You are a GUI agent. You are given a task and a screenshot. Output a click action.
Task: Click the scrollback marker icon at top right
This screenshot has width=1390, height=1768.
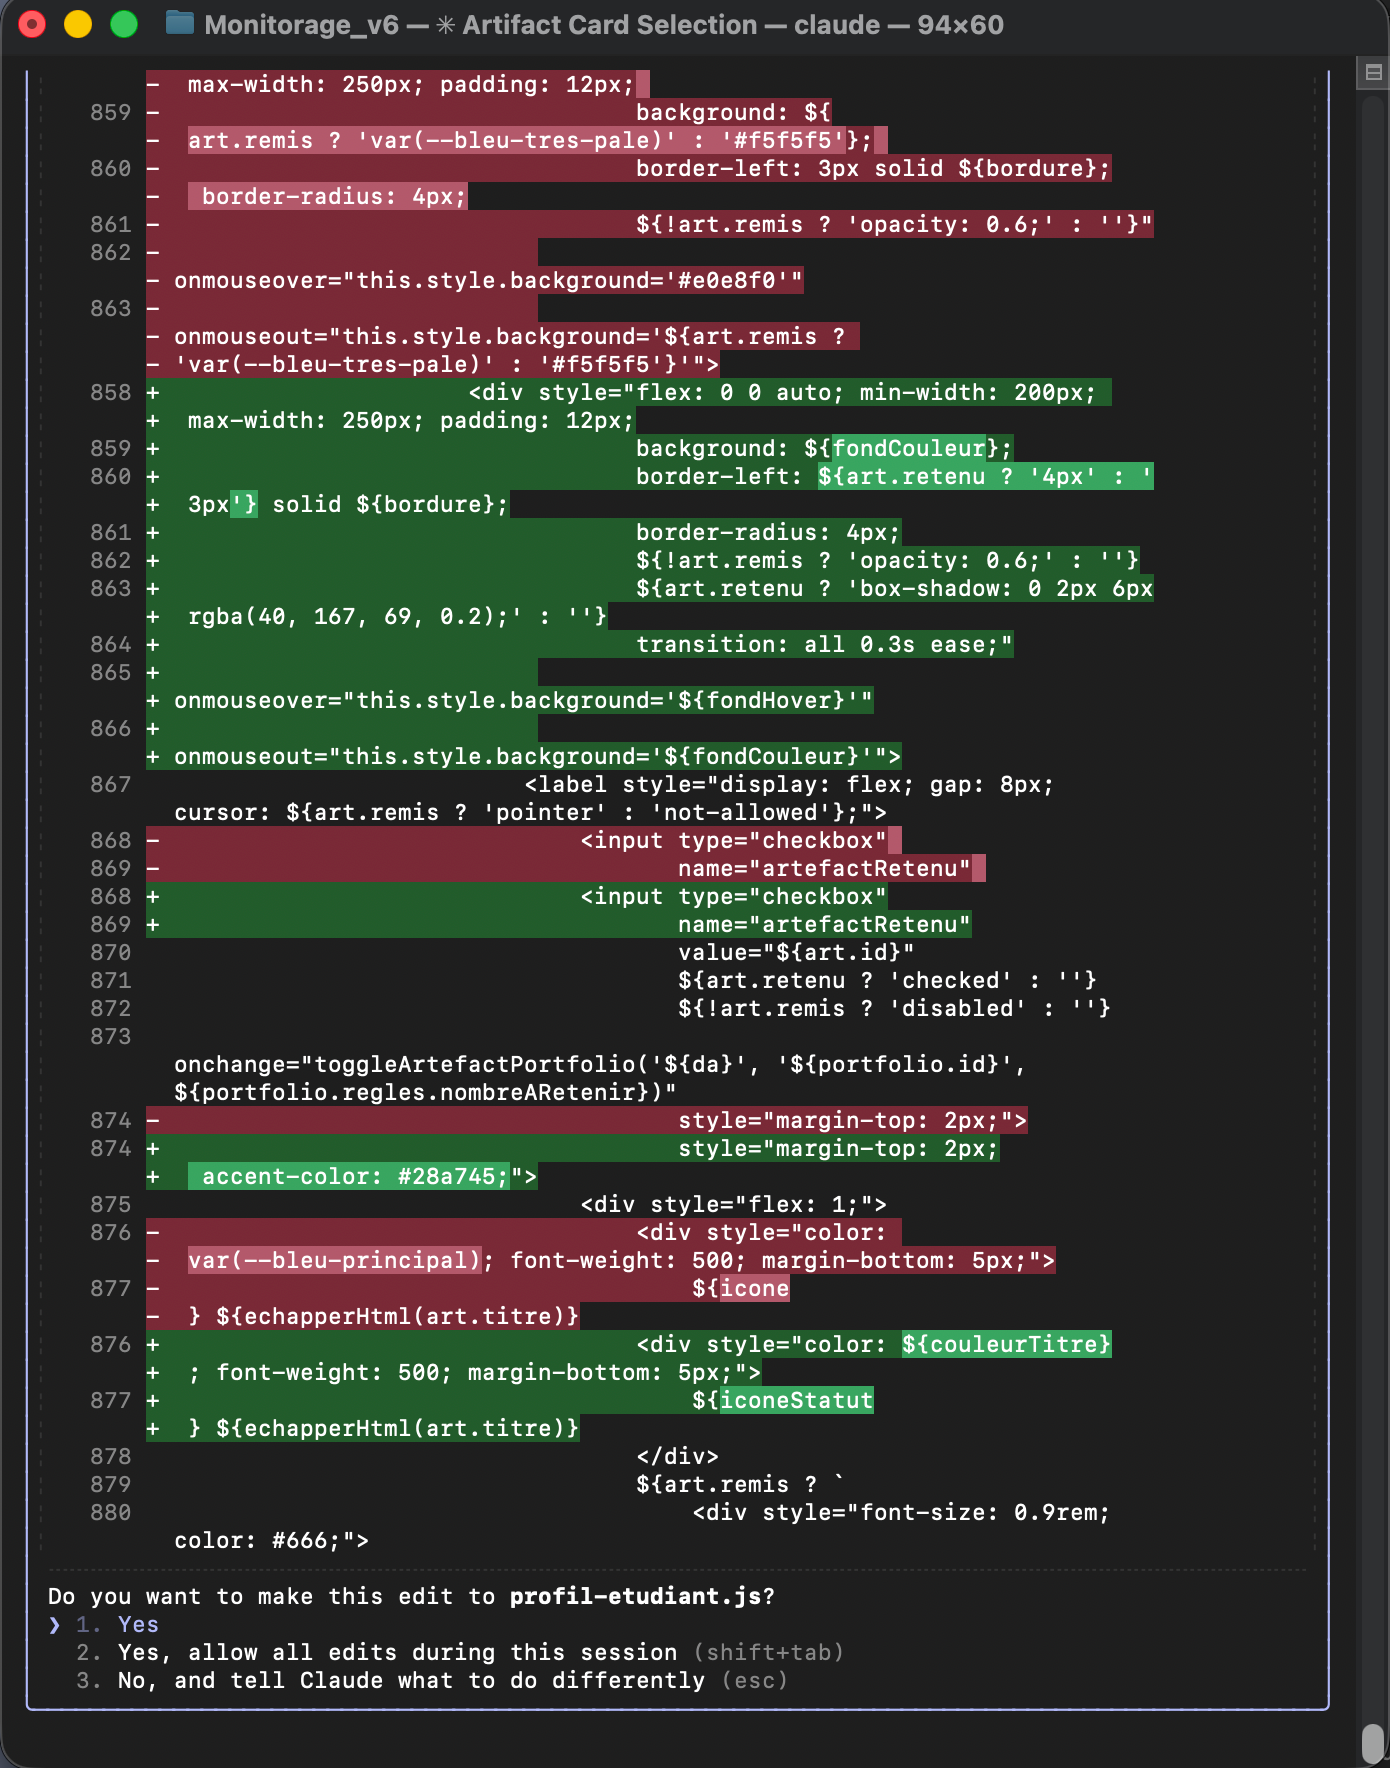[x=1373, y=72]
